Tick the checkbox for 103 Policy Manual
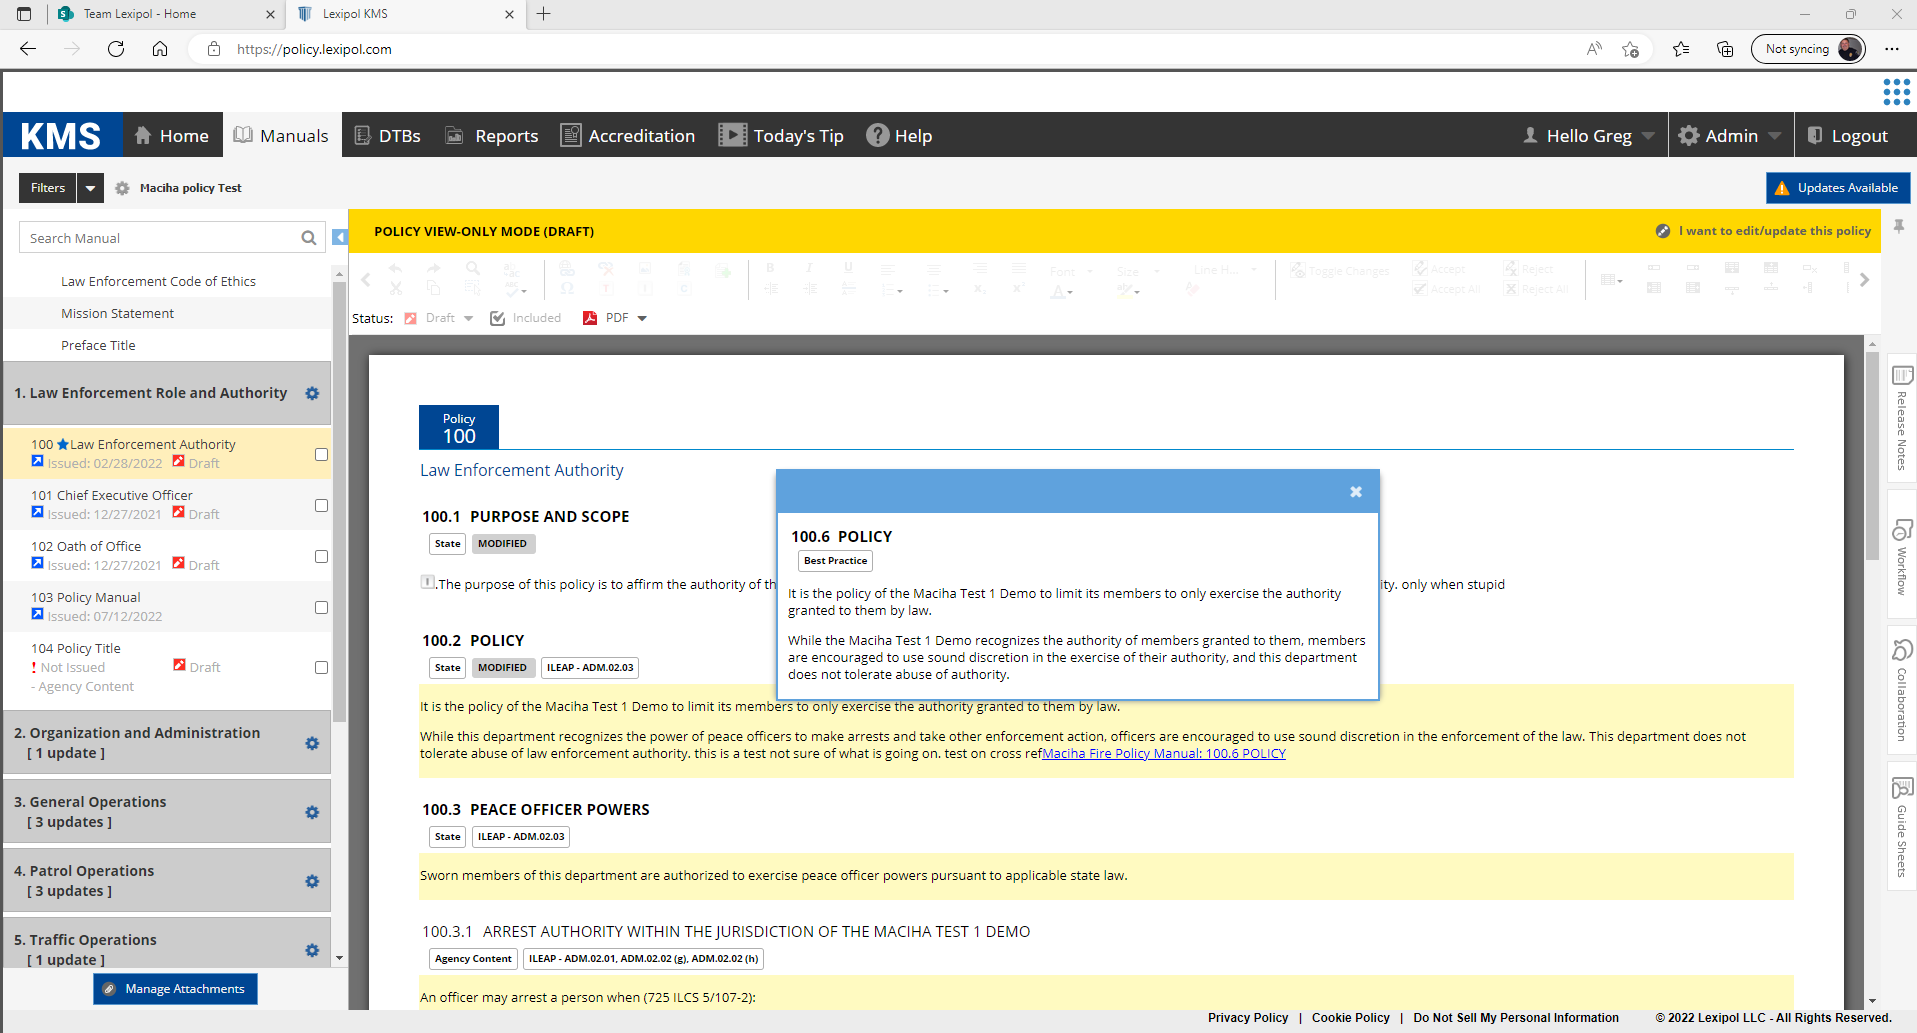This screenshot has height=1033, width=1917. 321,608
